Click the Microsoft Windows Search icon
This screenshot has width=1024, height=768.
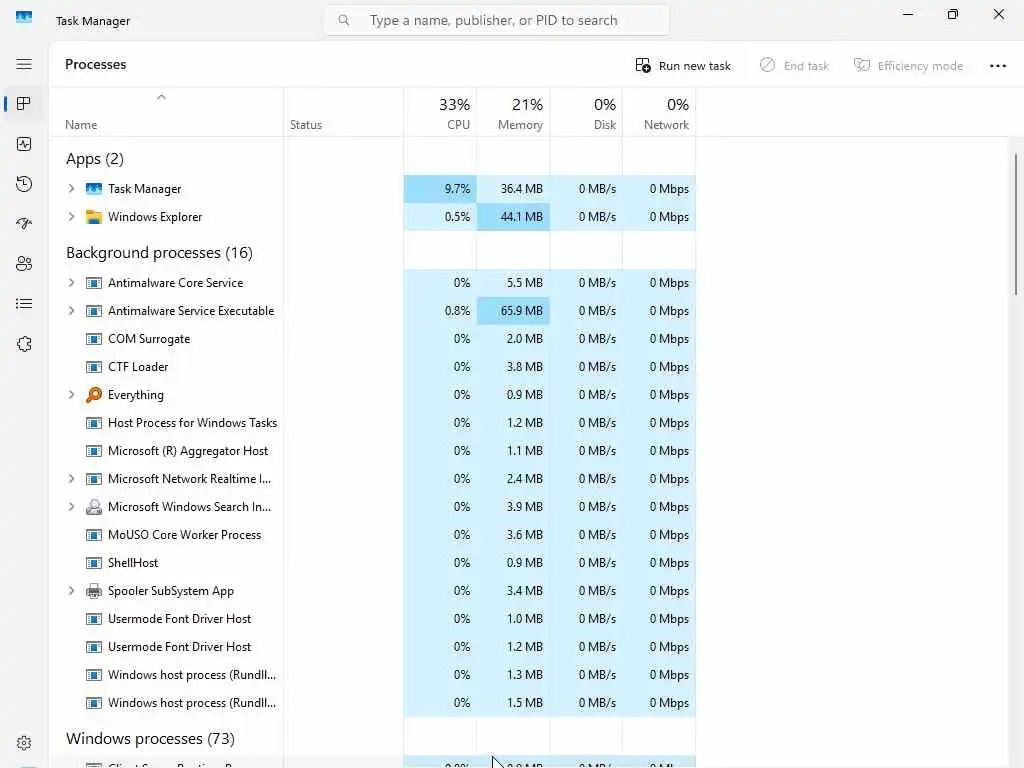tap(94, 507)
